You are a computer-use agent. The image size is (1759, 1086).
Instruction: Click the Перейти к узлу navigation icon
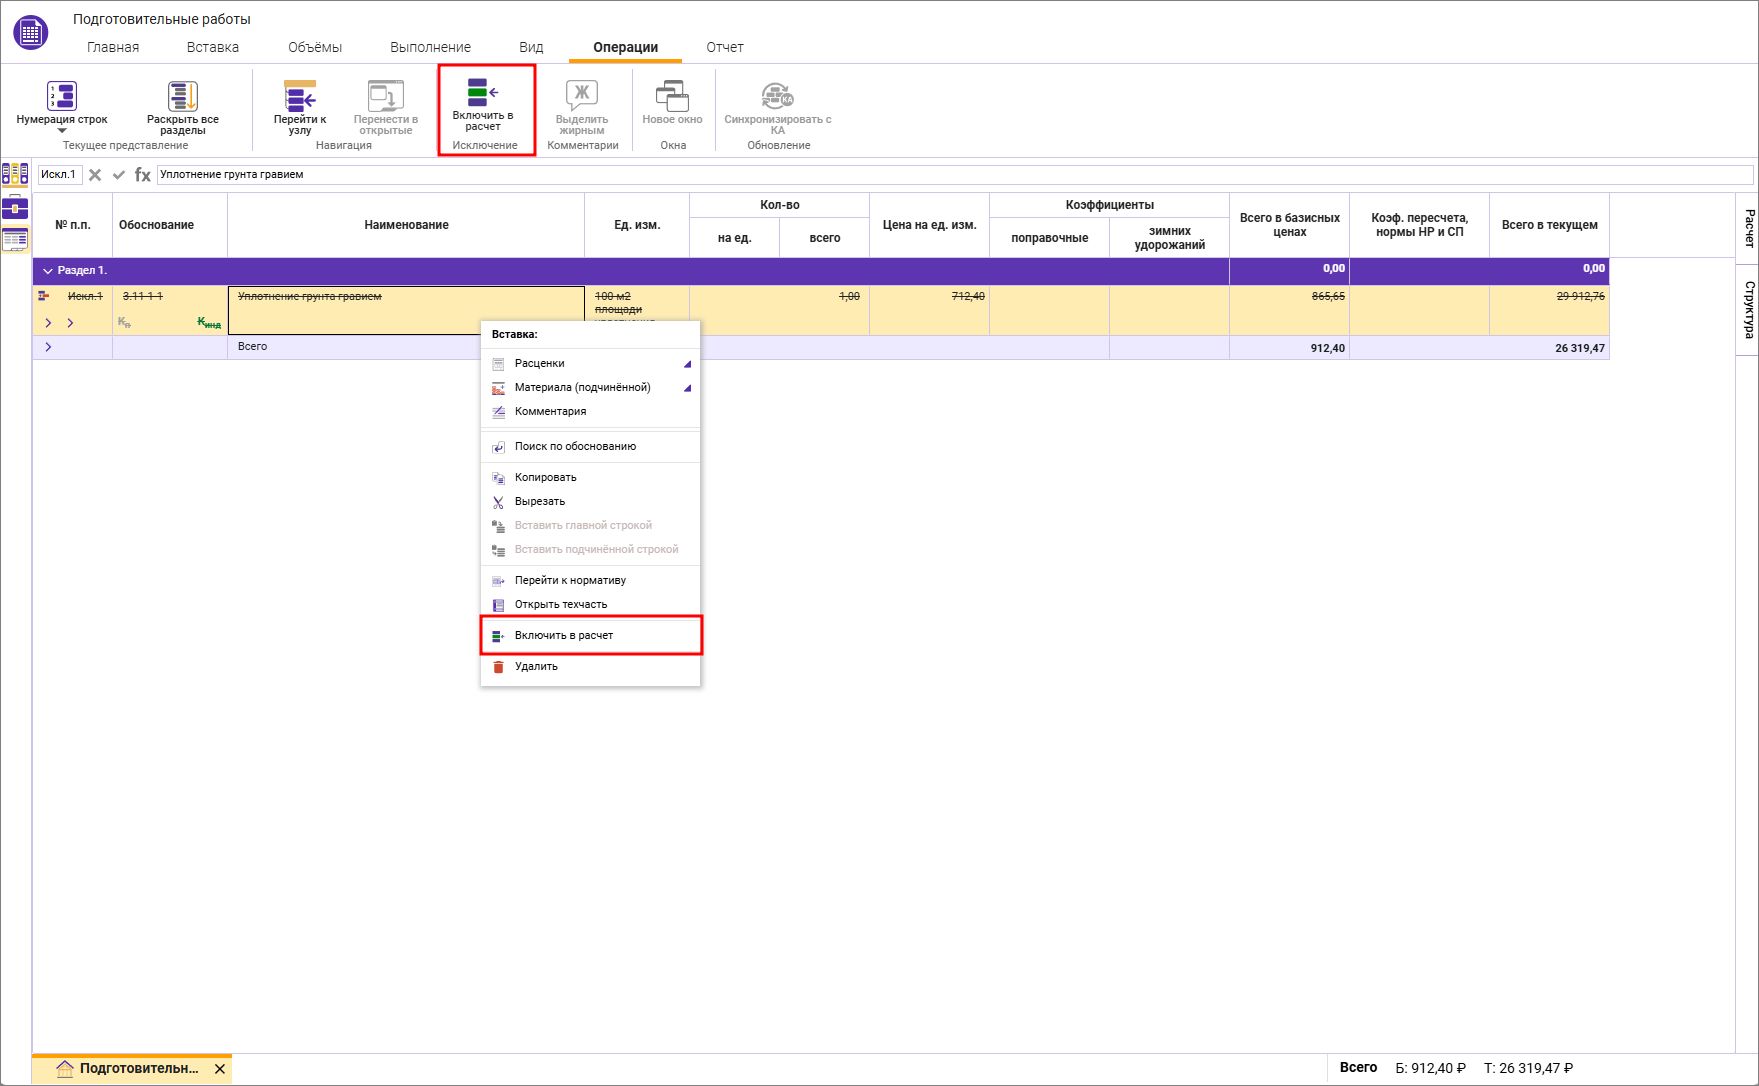300,97
